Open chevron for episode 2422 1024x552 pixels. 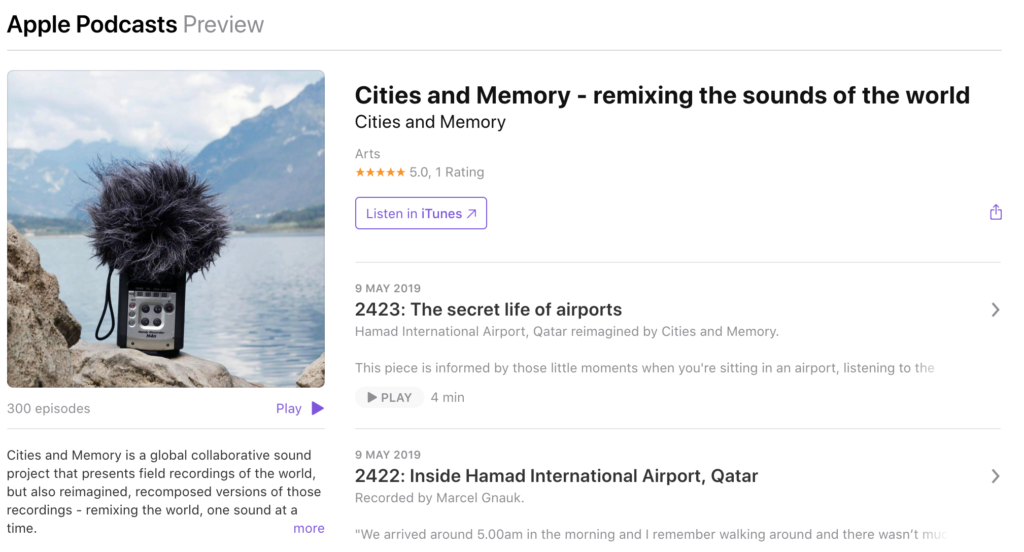point(995,476)
